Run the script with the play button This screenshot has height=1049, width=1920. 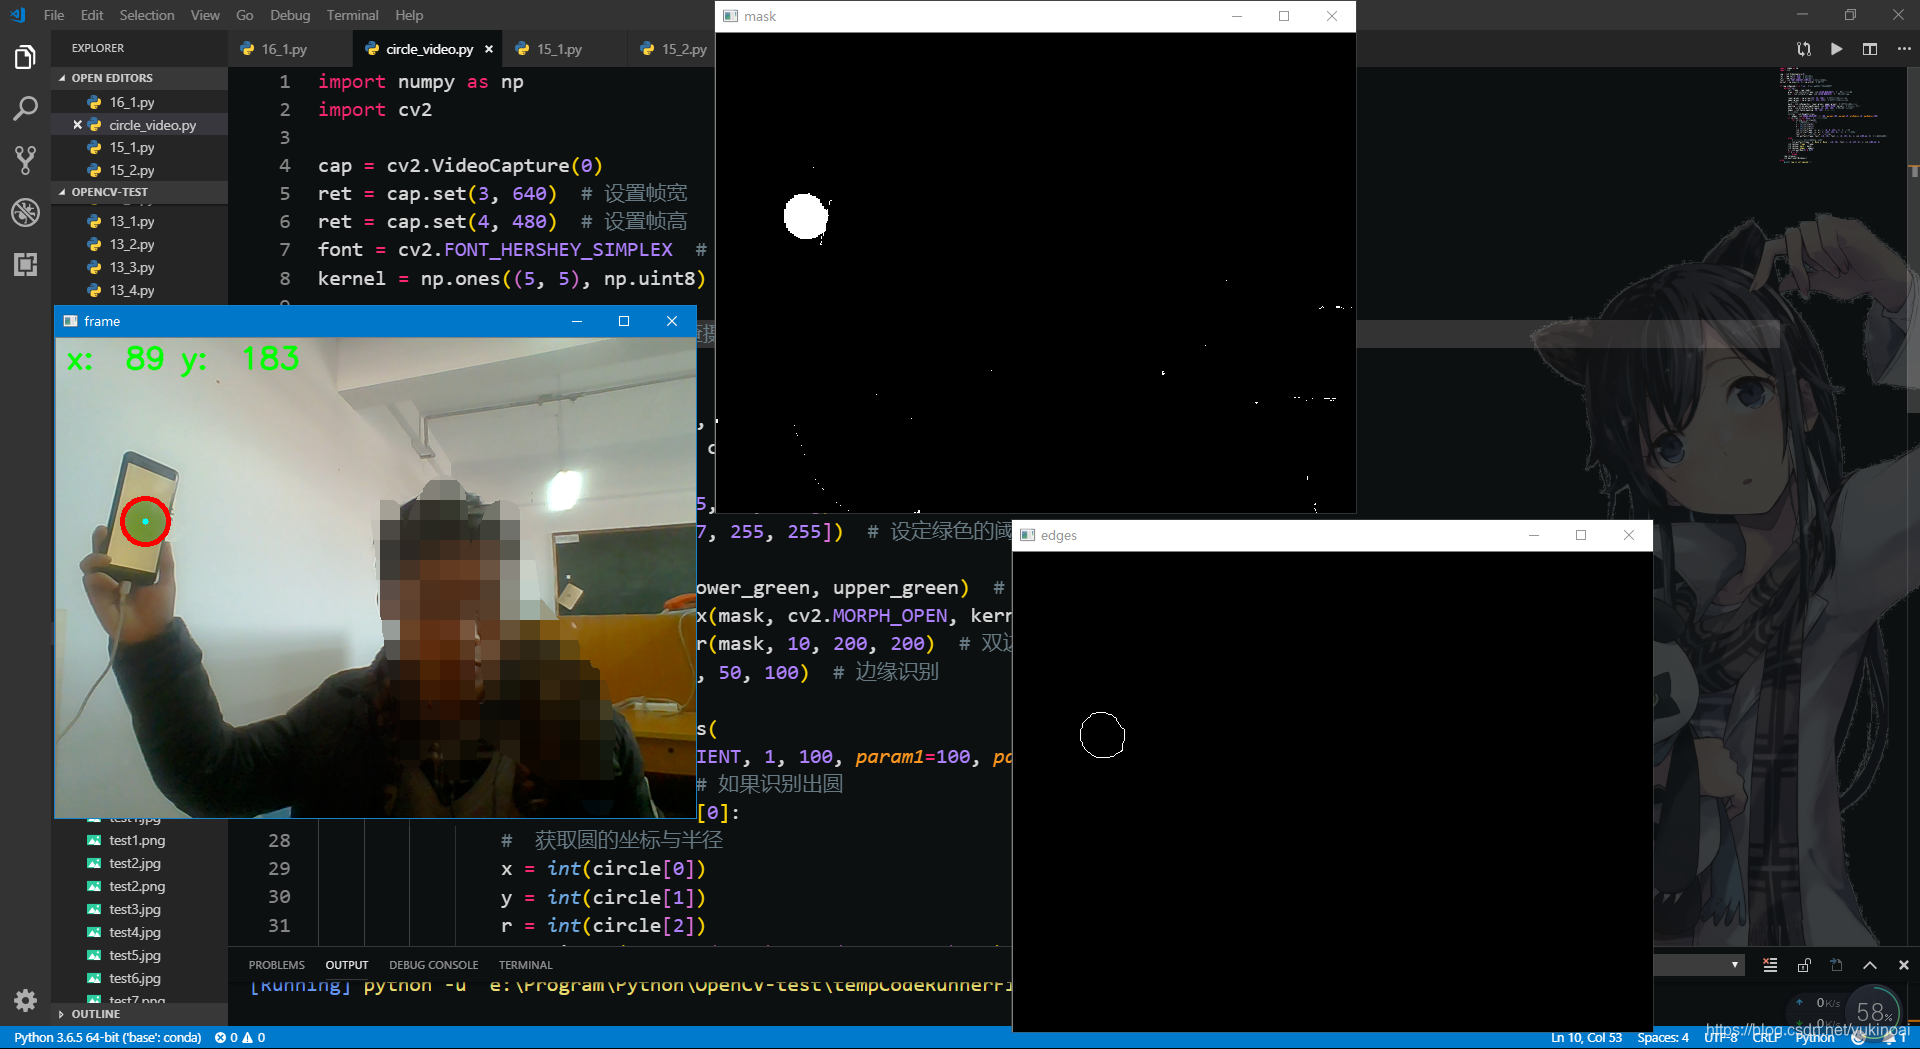pyautogui.click(x=1837, y=48)
